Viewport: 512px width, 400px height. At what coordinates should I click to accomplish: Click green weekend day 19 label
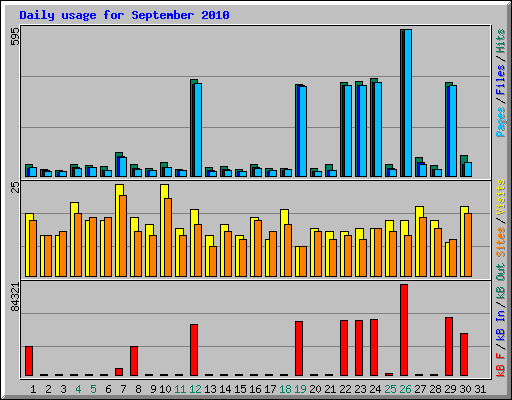300,389
